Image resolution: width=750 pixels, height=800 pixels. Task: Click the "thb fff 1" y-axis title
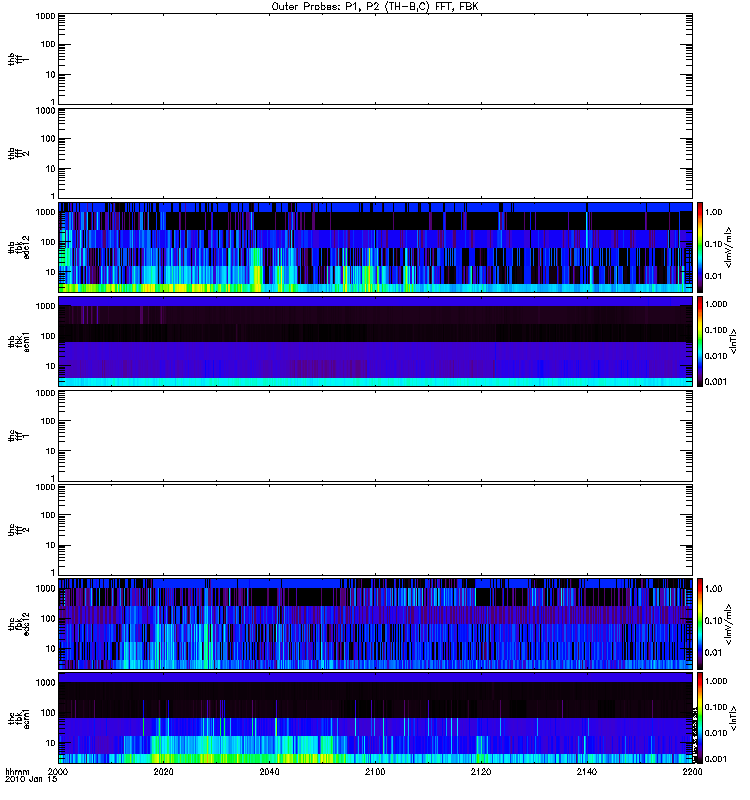coord(18,59)
